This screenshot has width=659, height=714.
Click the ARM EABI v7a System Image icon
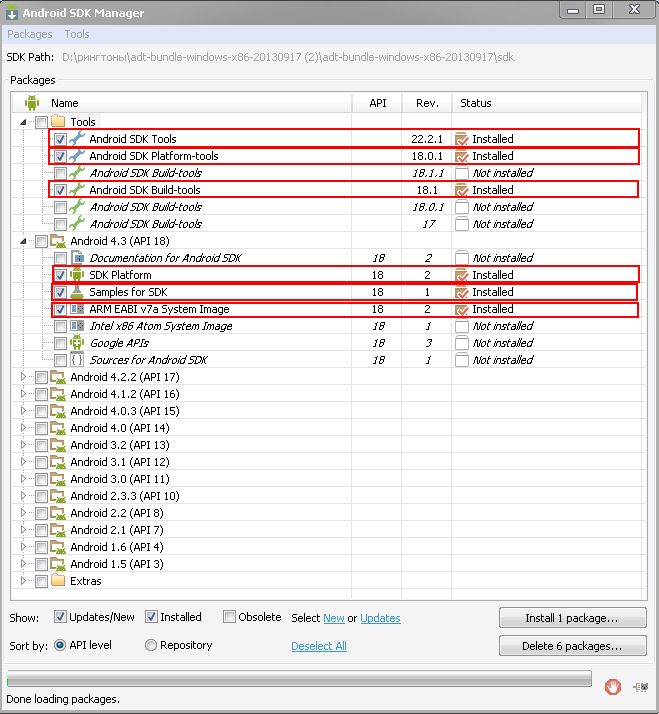77,309
